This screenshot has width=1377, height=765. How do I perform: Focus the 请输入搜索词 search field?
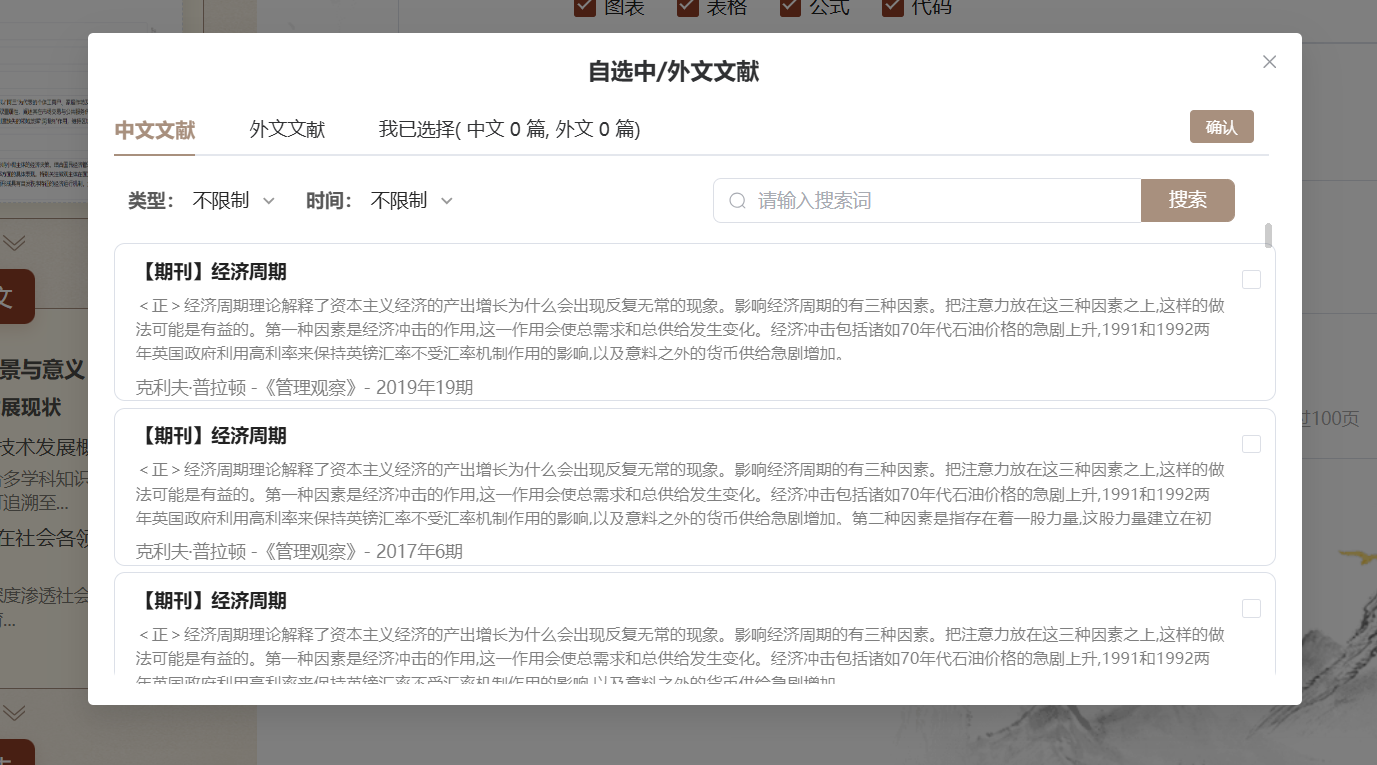[x=927, y=201]
